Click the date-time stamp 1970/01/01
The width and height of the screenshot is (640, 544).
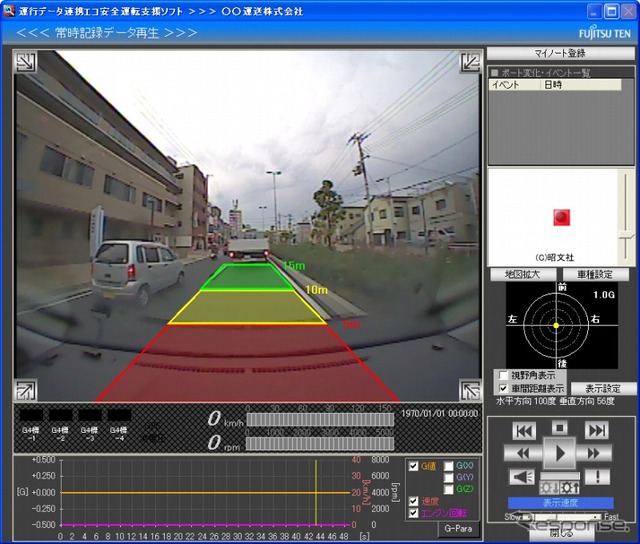click(x=440, y=413)
